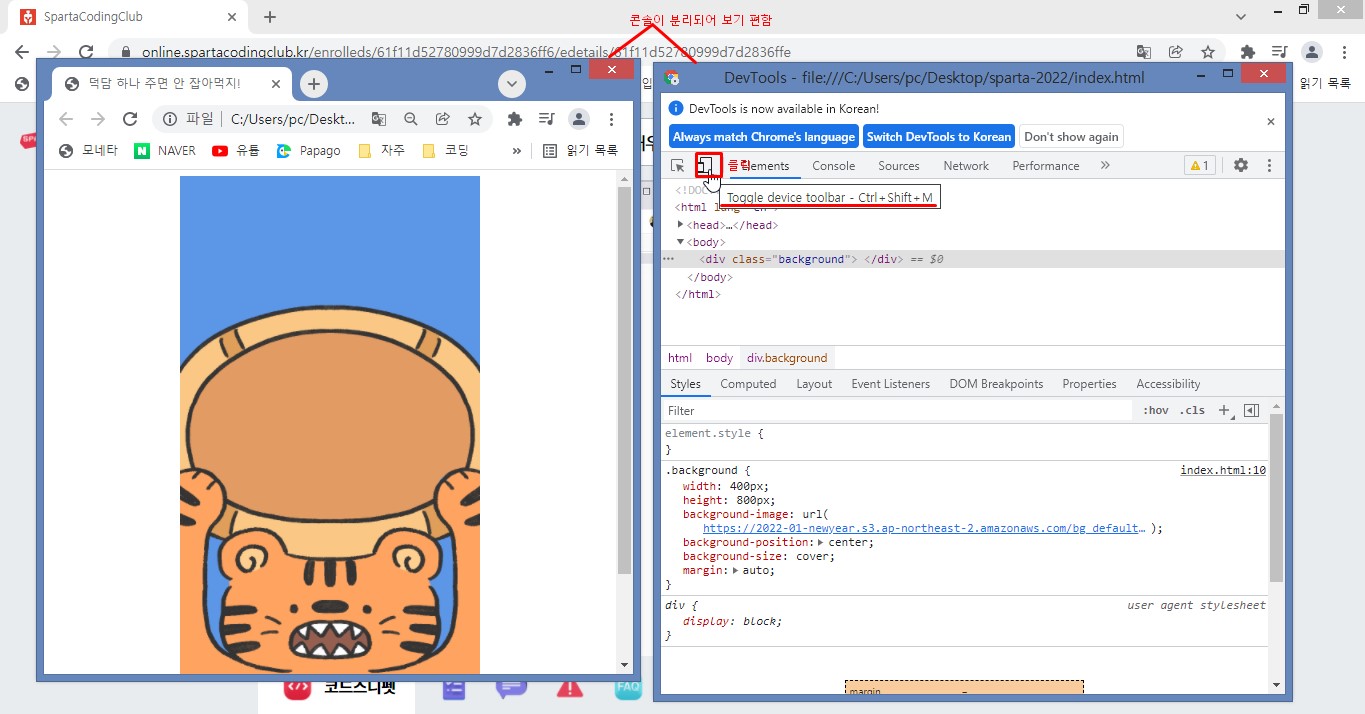Expand the head element in the DOM tree
This screenshot has width=1365, height=714.
(681, 225)
